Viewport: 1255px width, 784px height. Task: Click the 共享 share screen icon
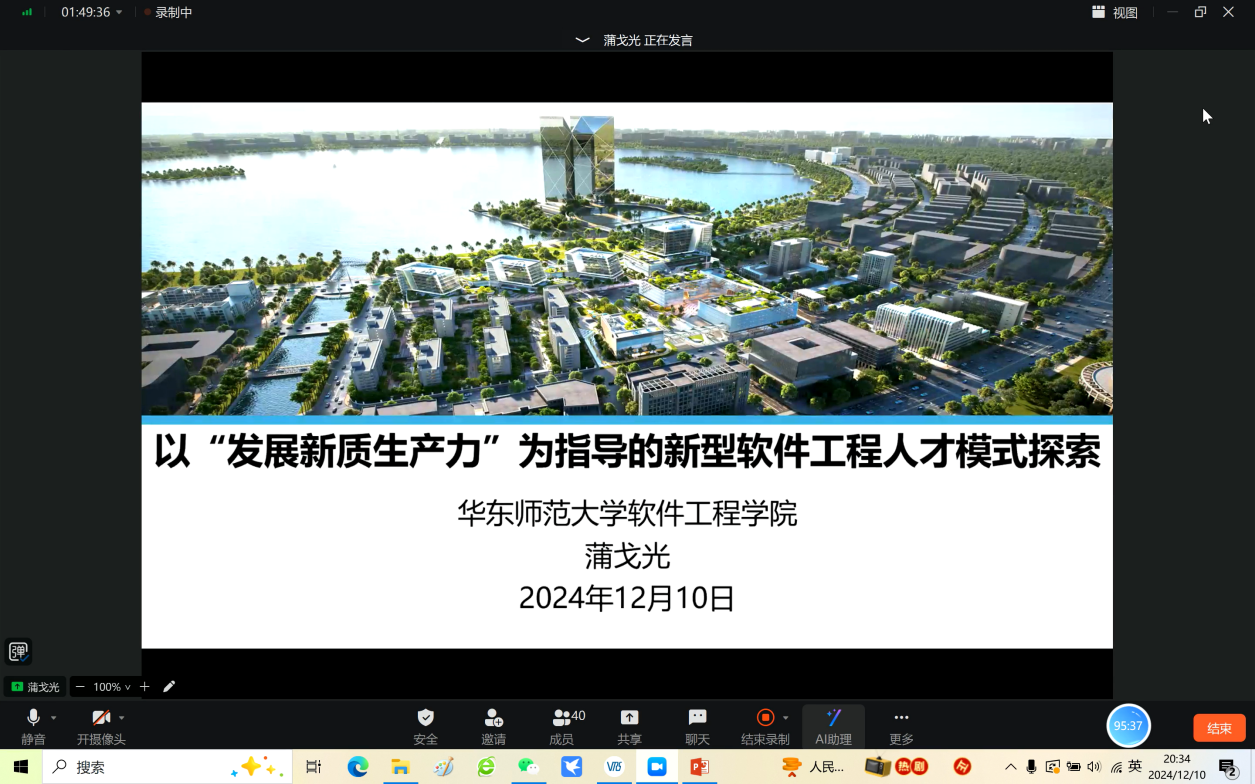tap(629, 725)
